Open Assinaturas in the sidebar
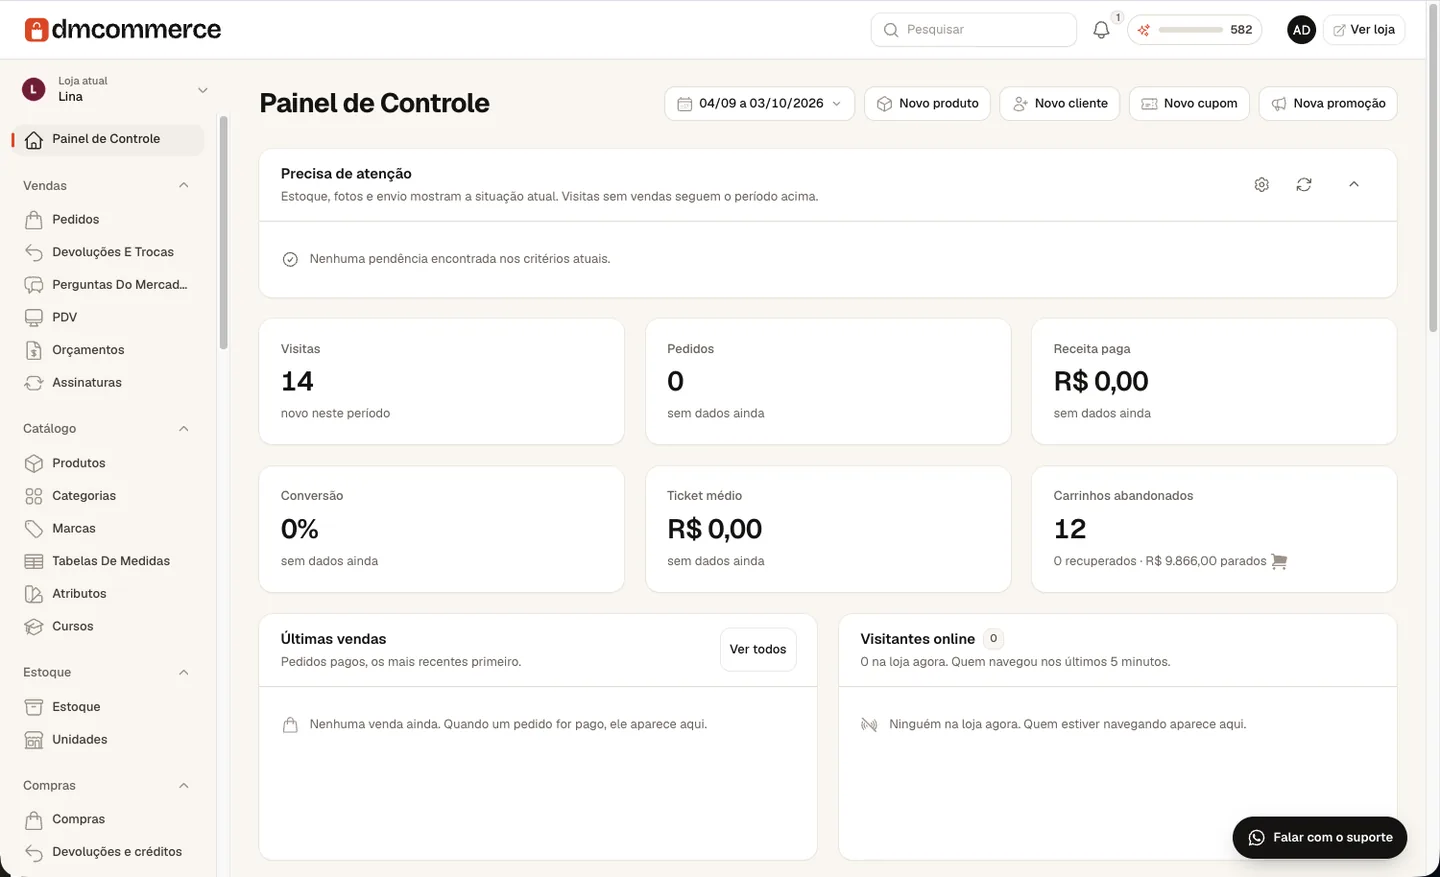This screenshot has height=877, width=1440. point(108,383)
